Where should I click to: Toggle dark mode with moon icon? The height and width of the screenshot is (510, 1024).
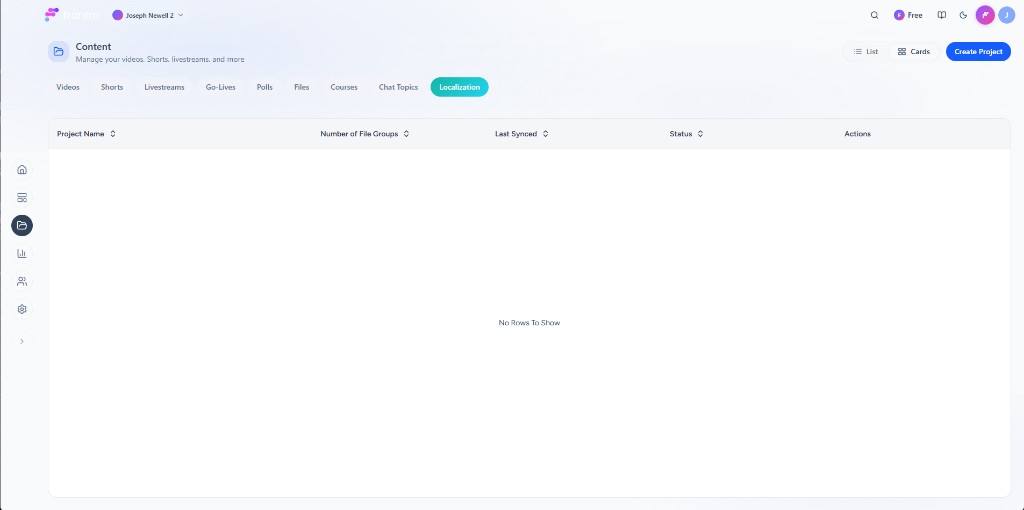coord(963,15)
